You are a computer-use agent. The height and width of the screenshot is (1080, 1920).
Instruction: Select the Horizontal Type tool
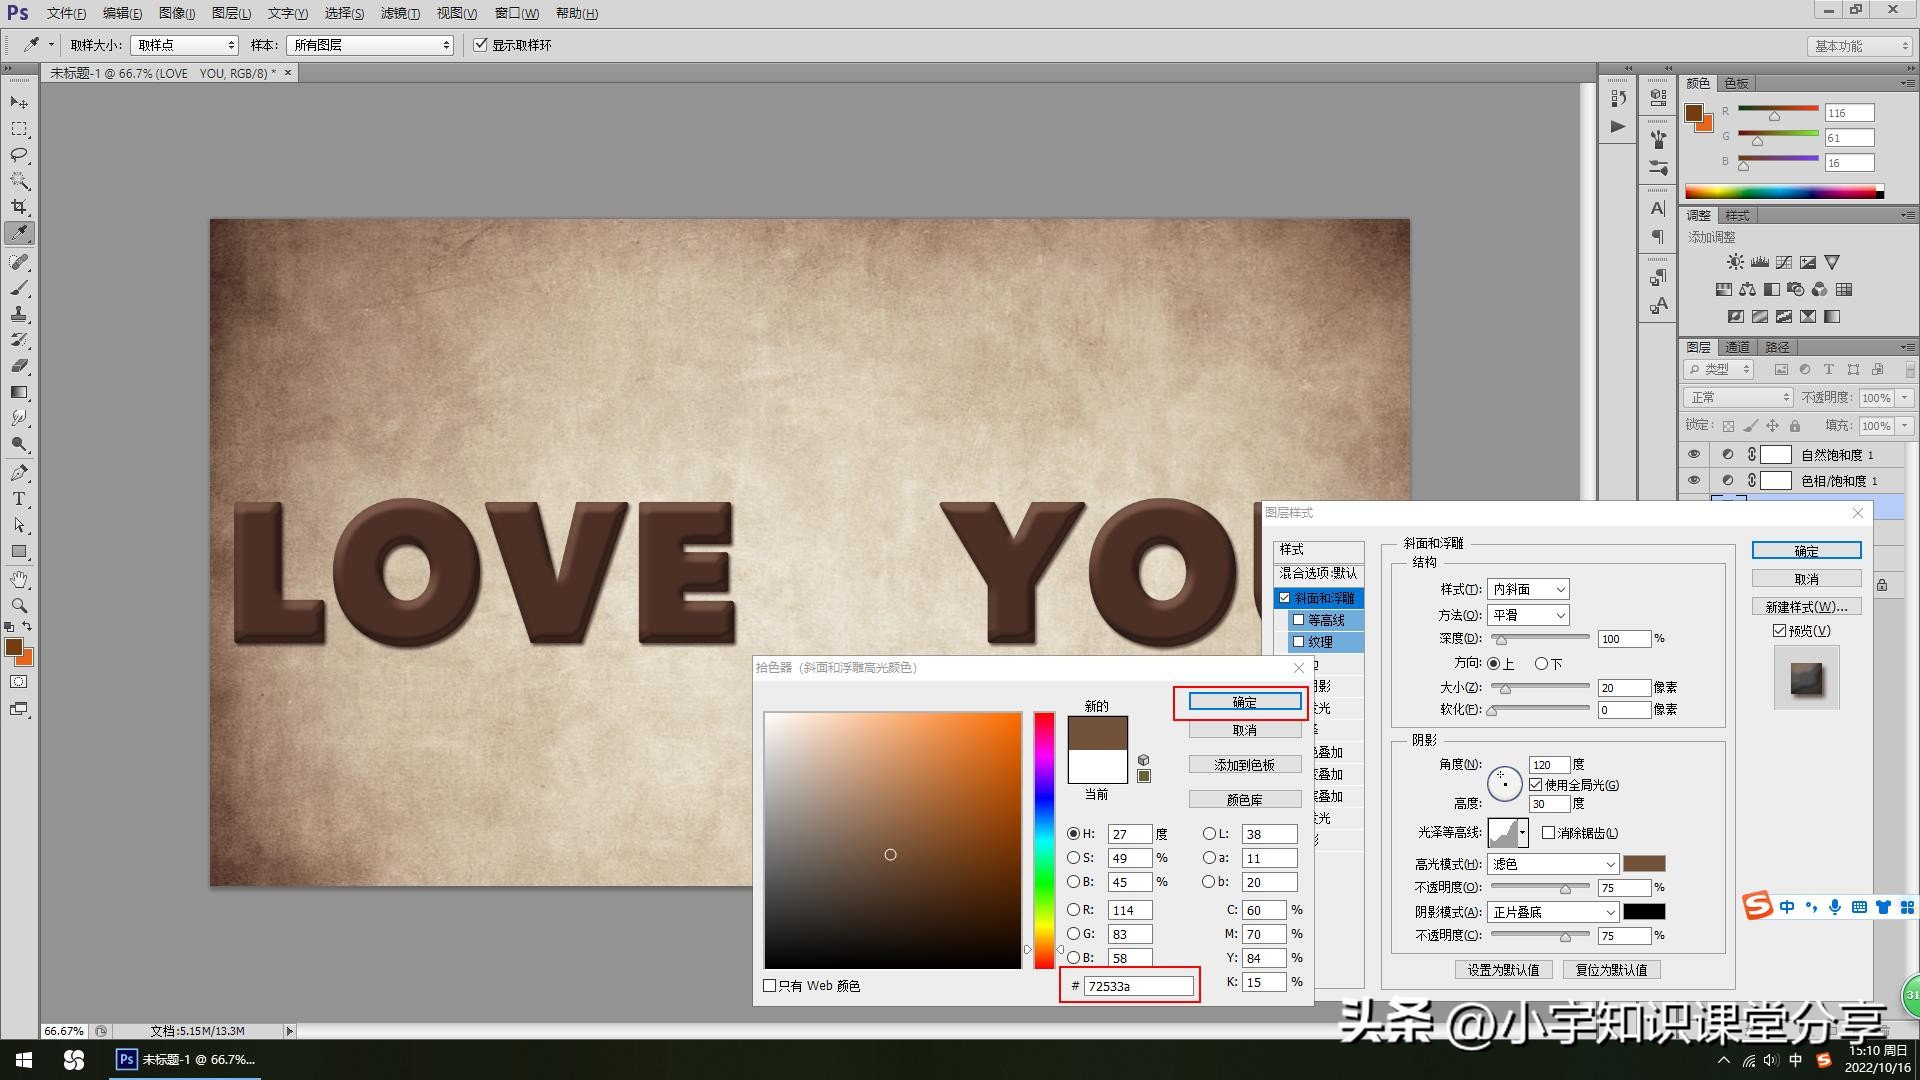click(19, 499)
